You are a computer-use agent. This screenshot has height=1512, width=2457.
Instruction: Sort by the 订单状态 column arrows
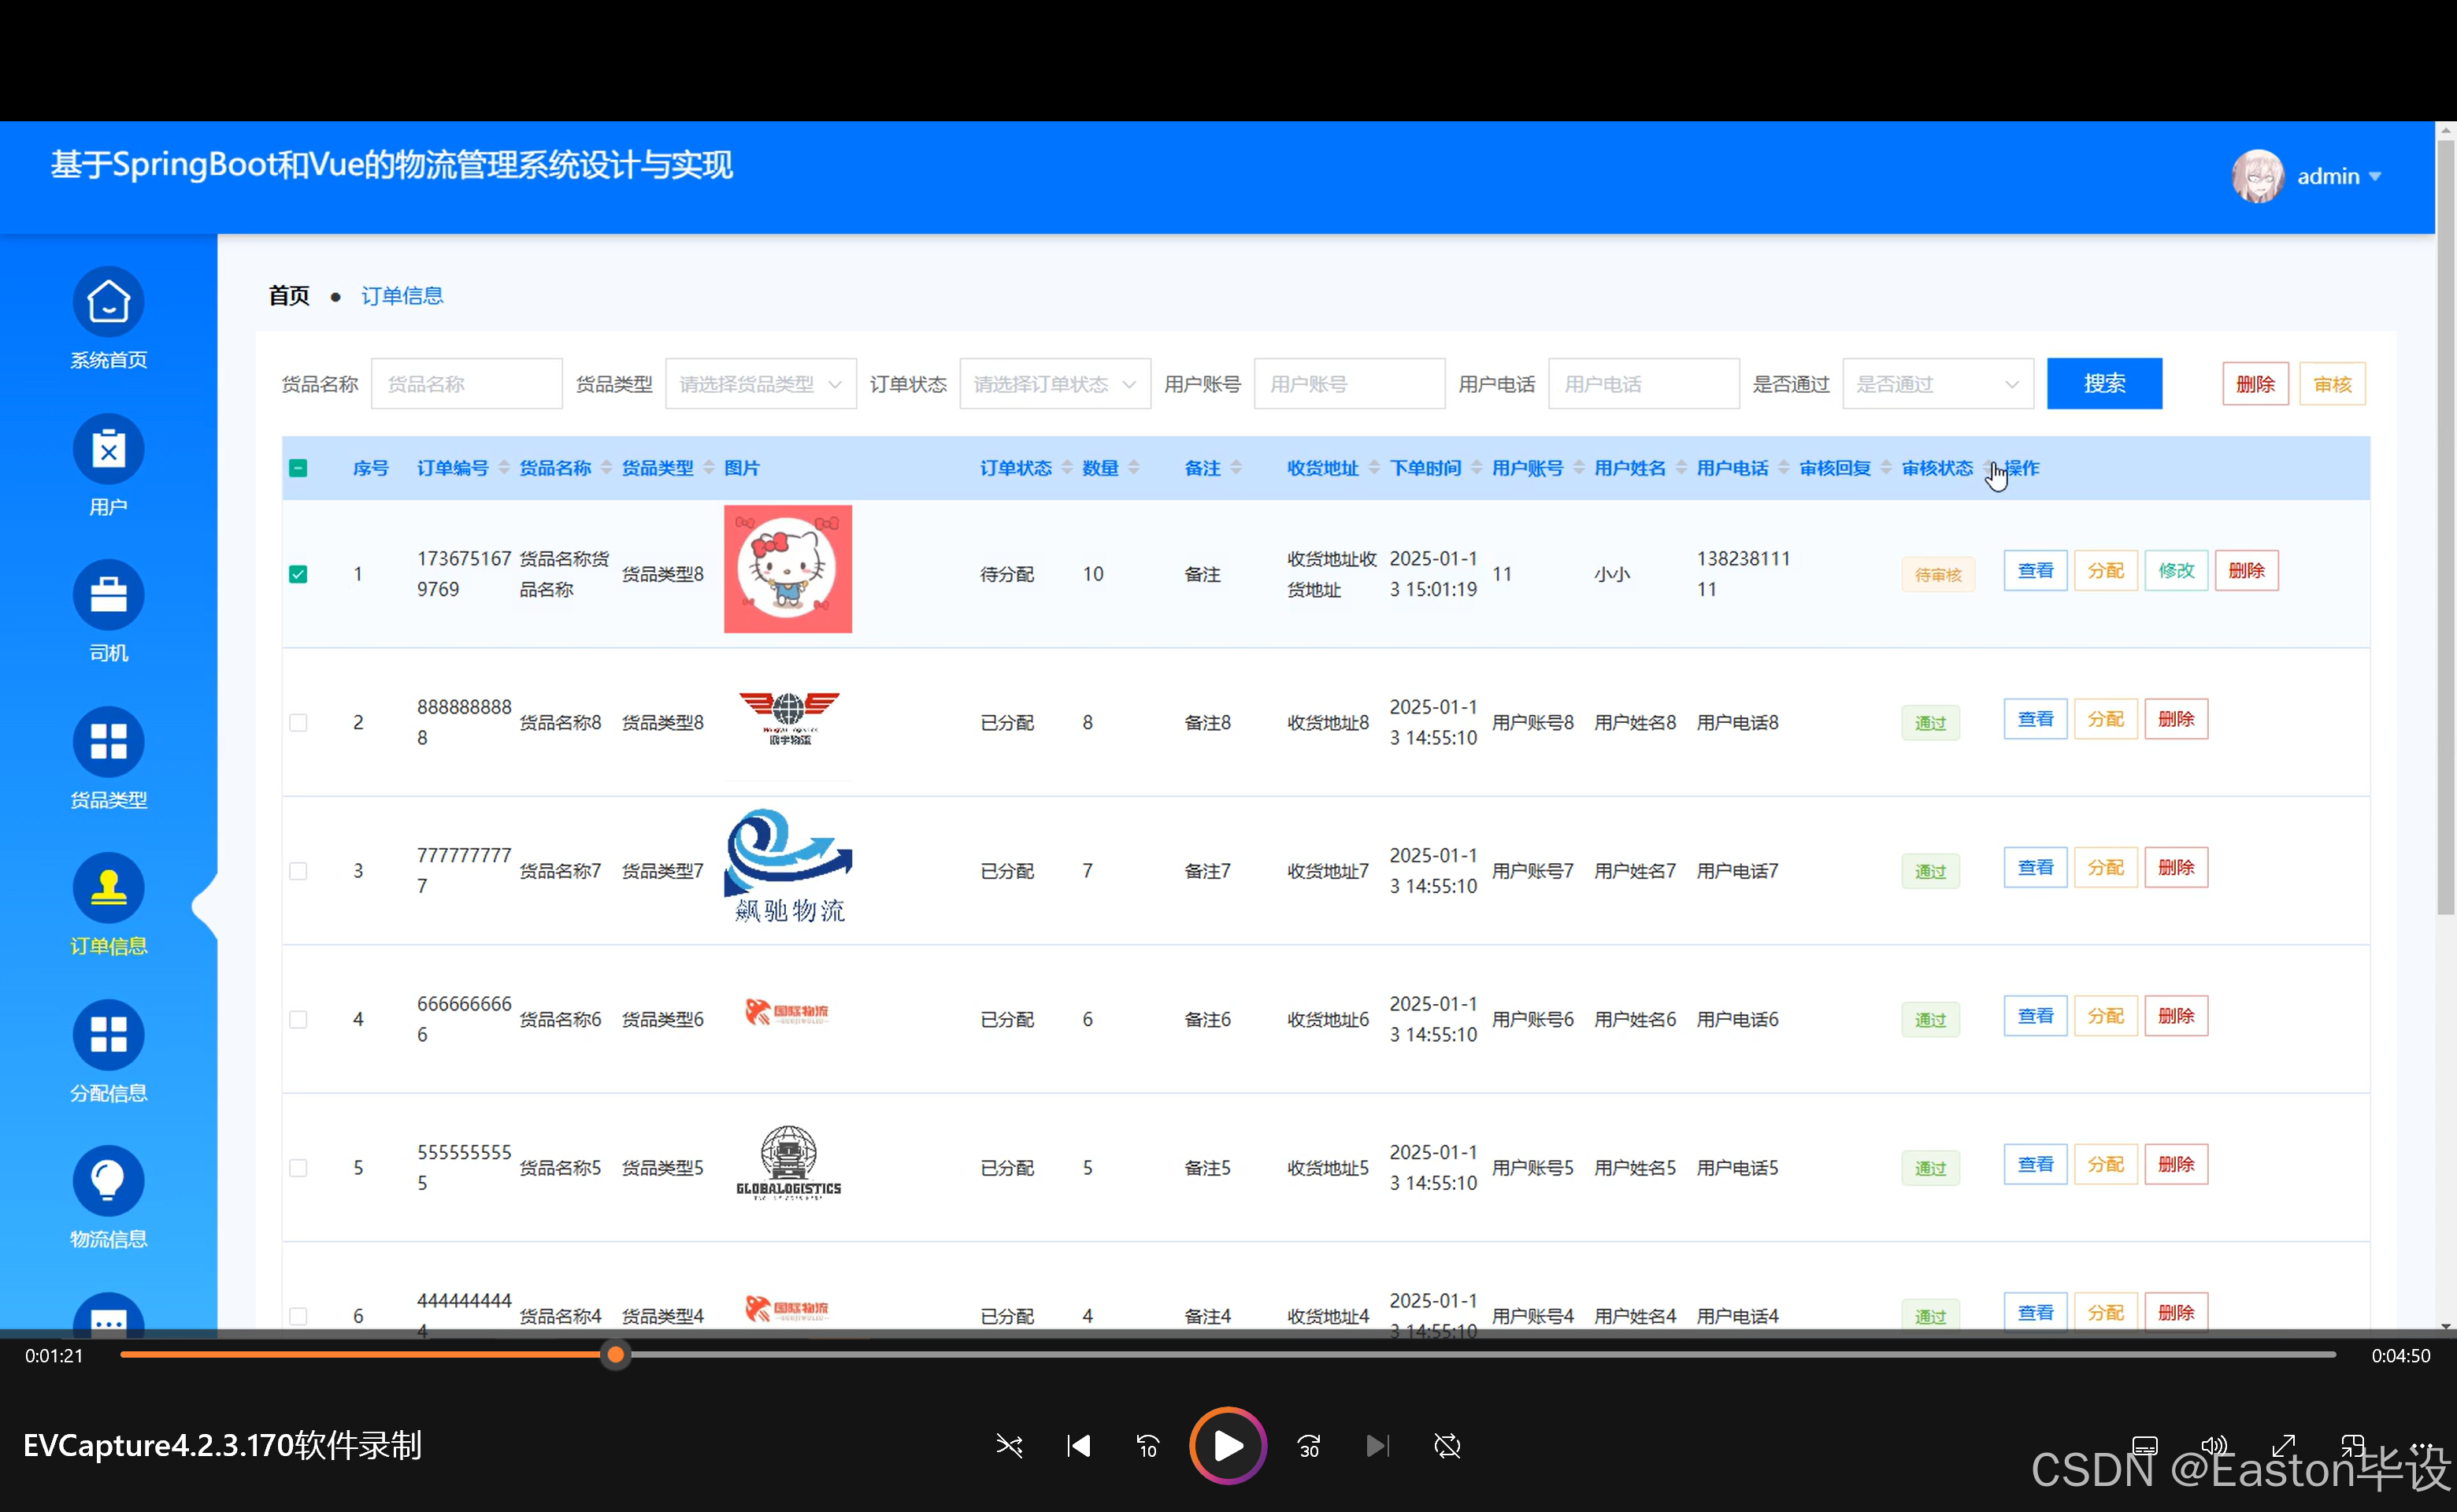coord(1067,468)
